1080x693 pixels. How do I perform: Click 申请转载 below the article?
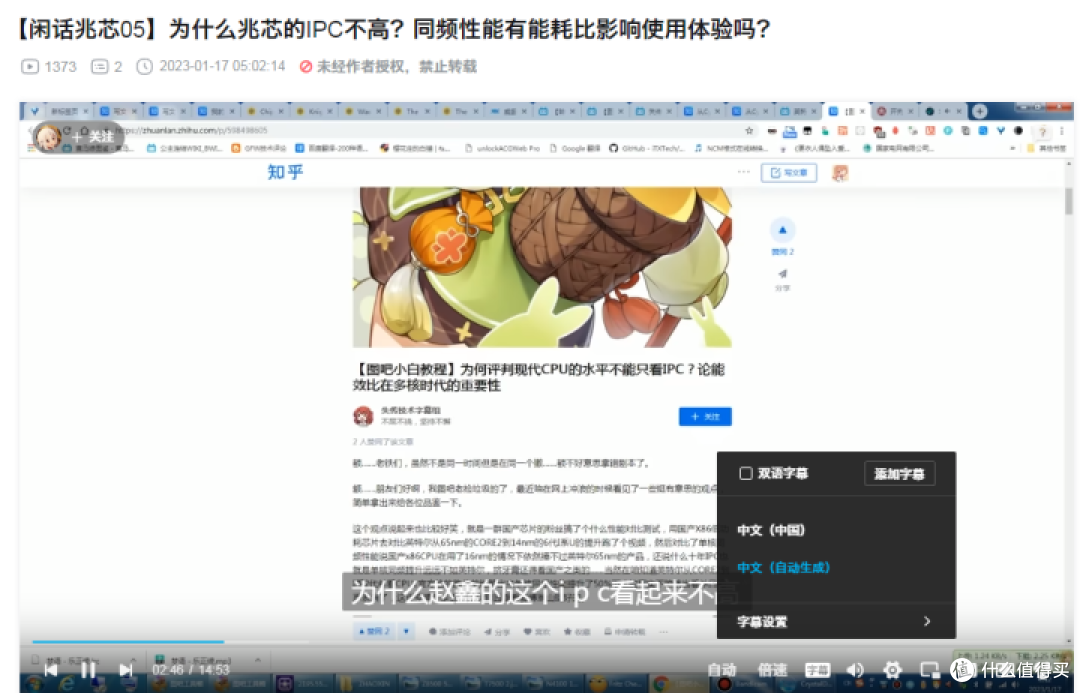[x=624, y=632]
